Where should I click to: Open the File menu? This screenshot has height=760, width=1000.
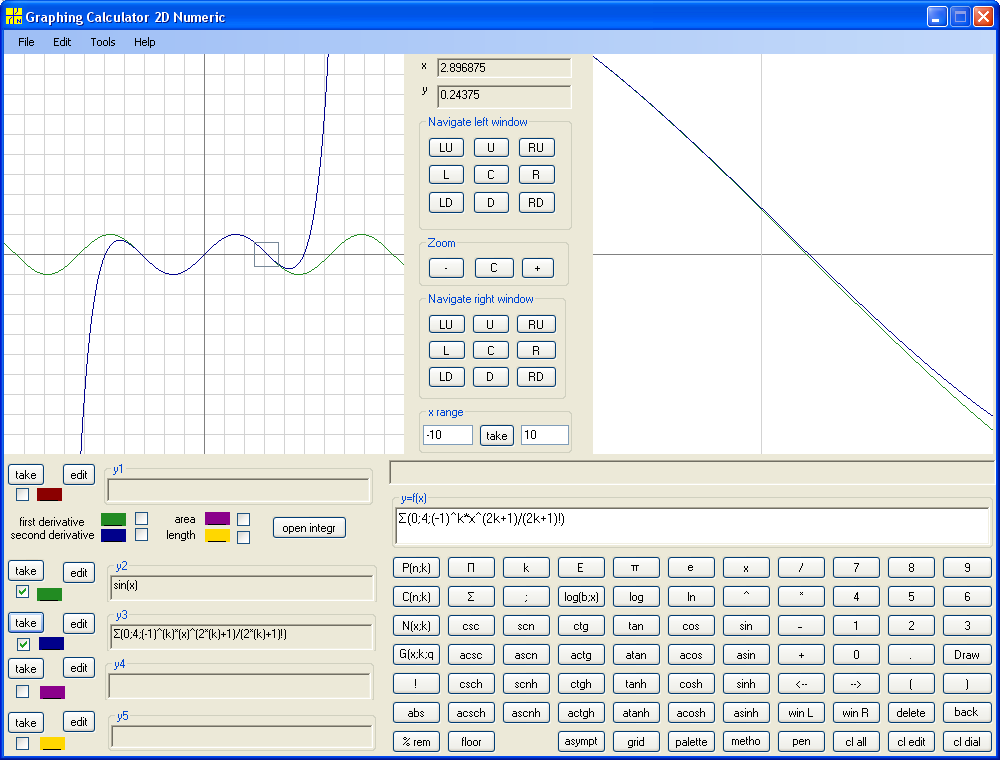(26, 42)
